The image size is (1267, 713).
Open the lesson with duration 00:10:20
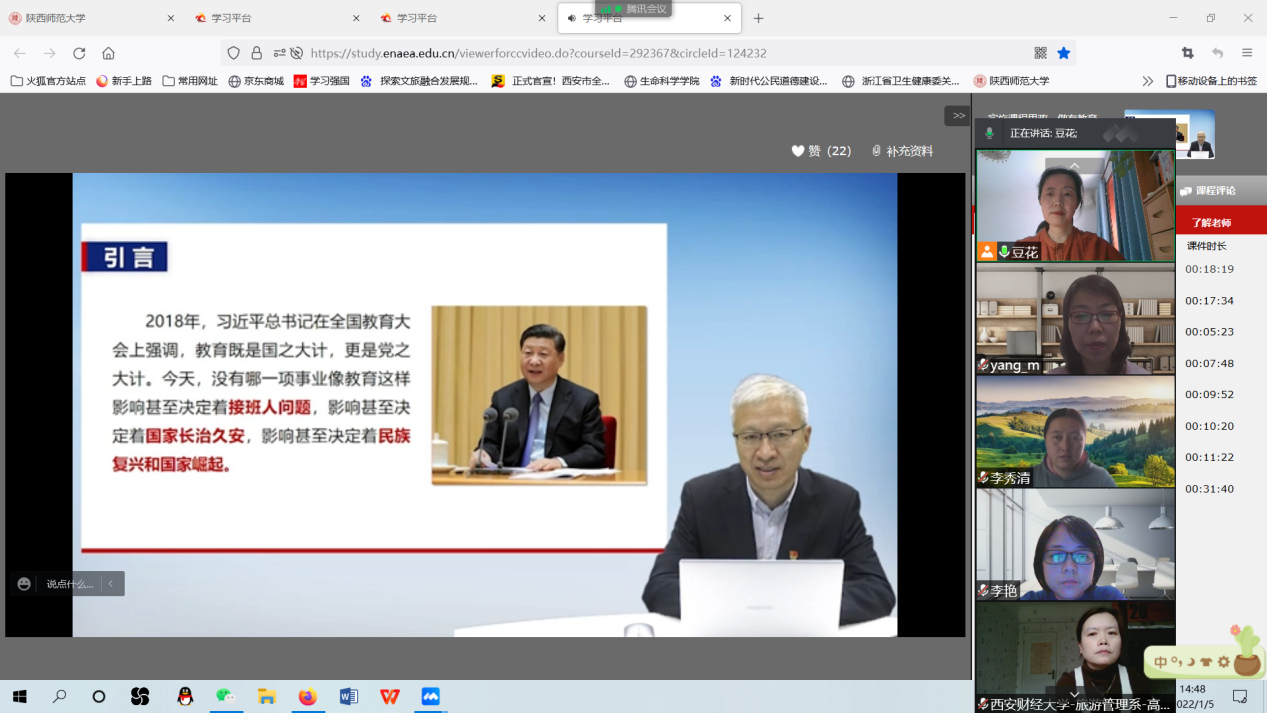(1210, 426)
